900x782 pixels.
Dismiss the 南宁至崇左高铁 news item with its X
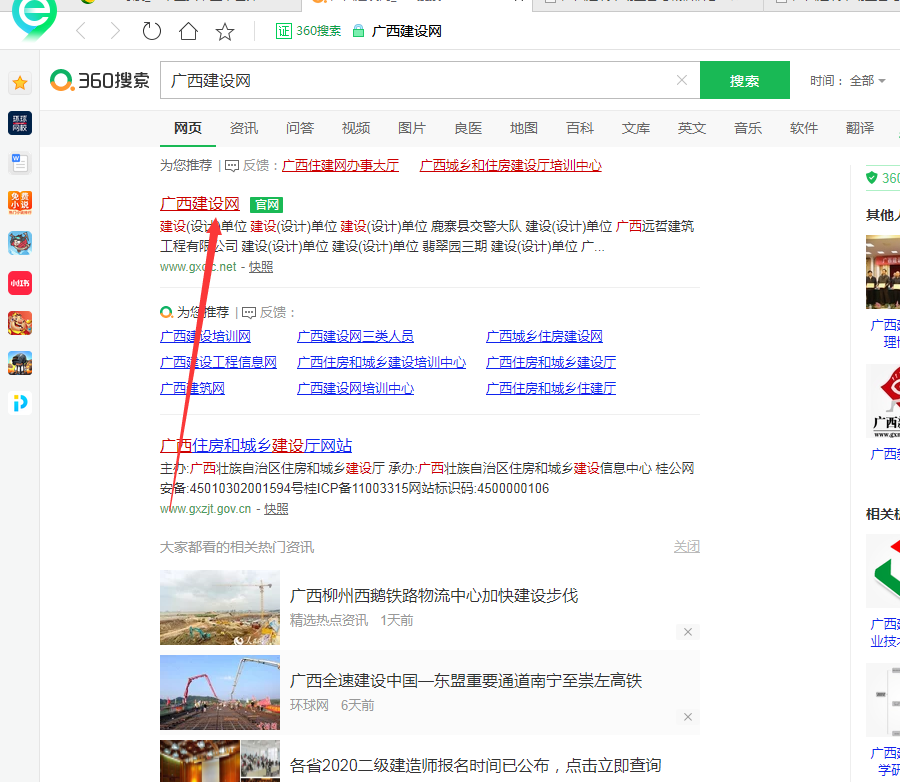point(688,717)
